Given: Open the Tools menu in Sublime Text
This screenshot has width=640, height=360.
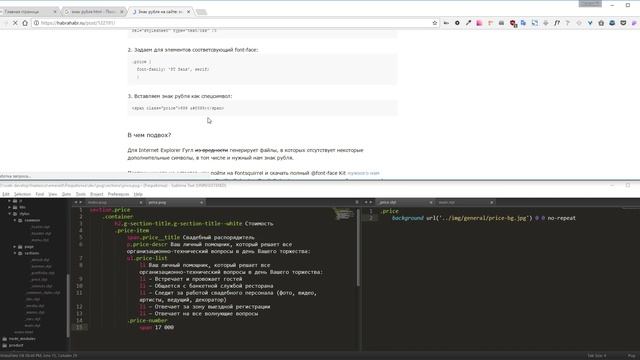Looking at the screenshot, I should click(x=81, y=194).
